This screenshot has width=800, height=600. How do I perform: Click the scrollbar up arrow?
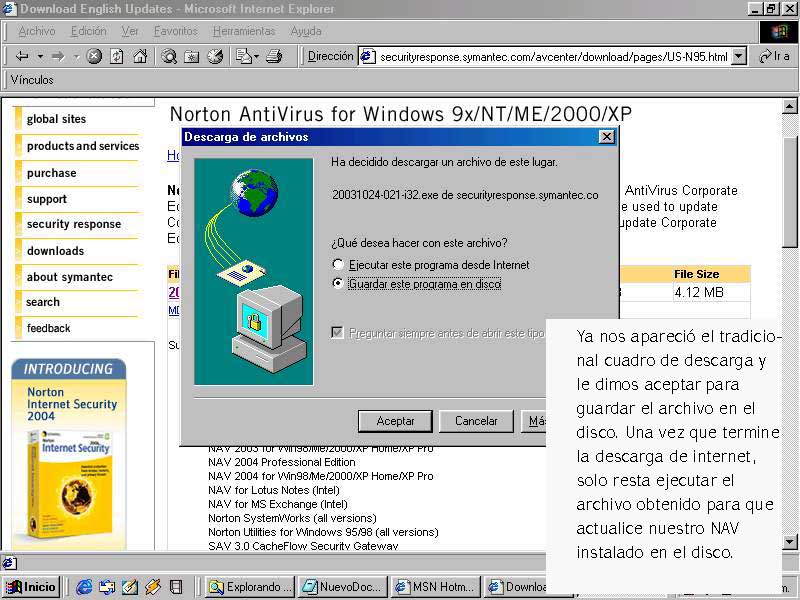coord(789,107)
